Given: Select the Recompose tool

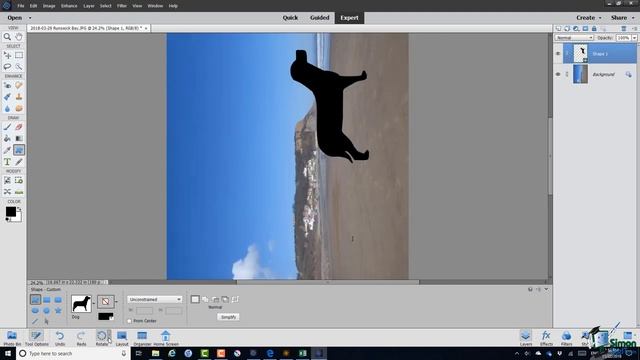Looking at the screenshot, I should tap(19, 180).
